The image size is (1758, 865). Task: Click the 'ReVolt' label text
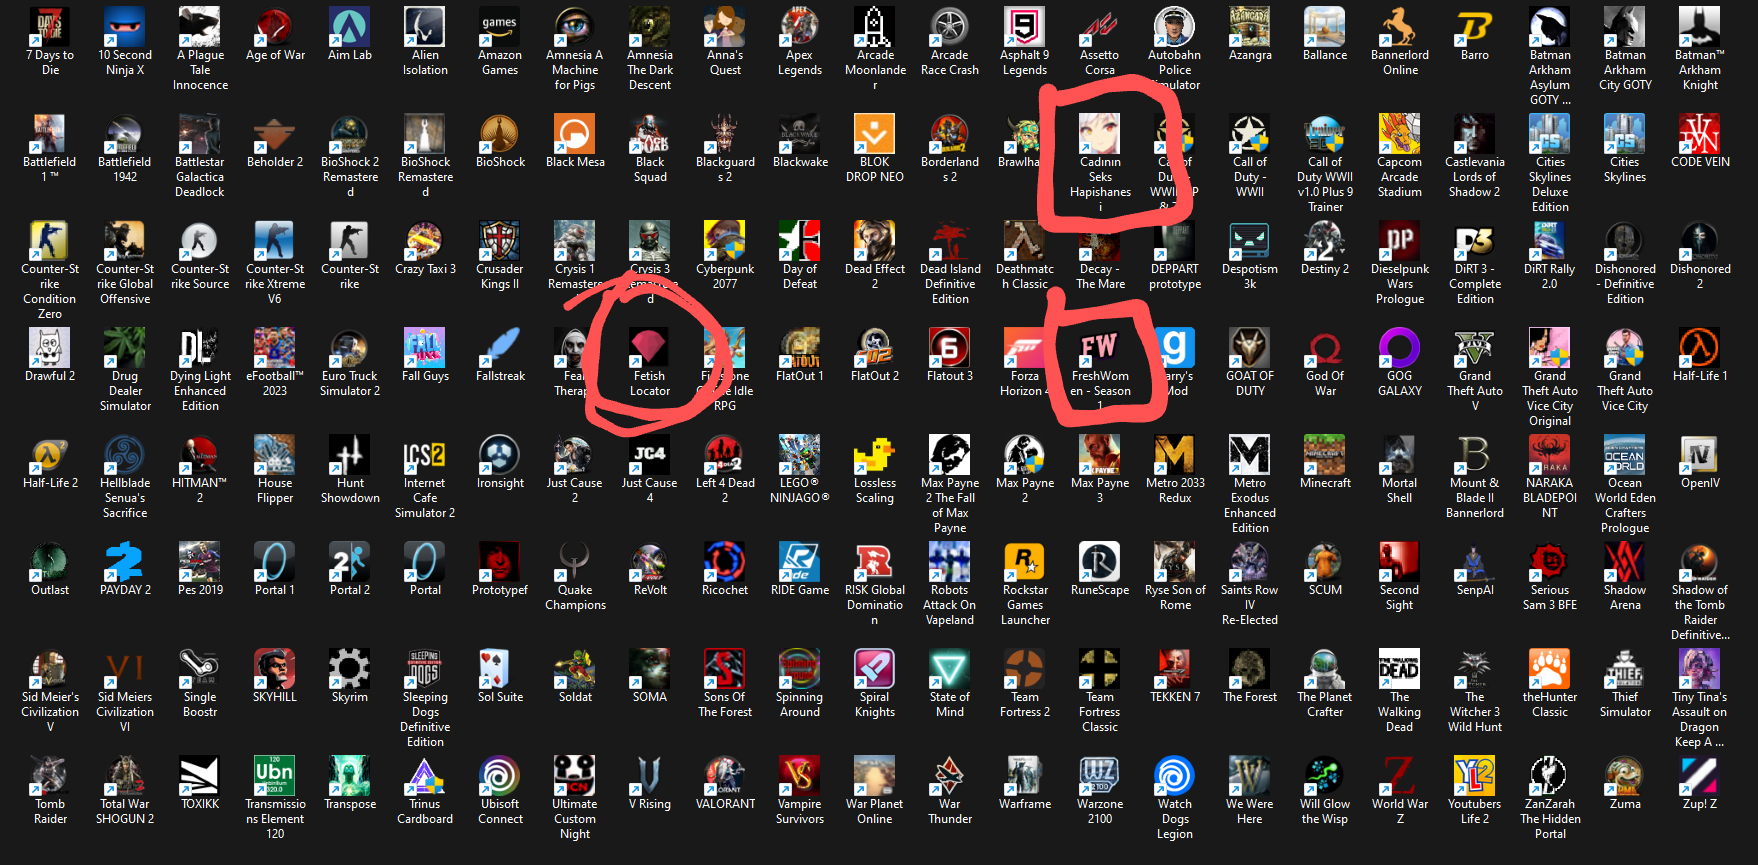click(650, 590)
